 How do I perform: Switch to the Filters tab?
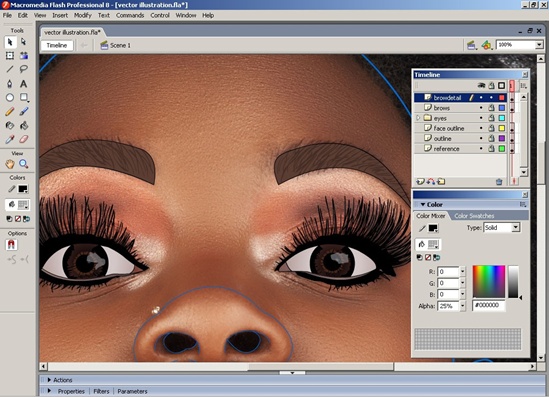(x=101, y=391)
